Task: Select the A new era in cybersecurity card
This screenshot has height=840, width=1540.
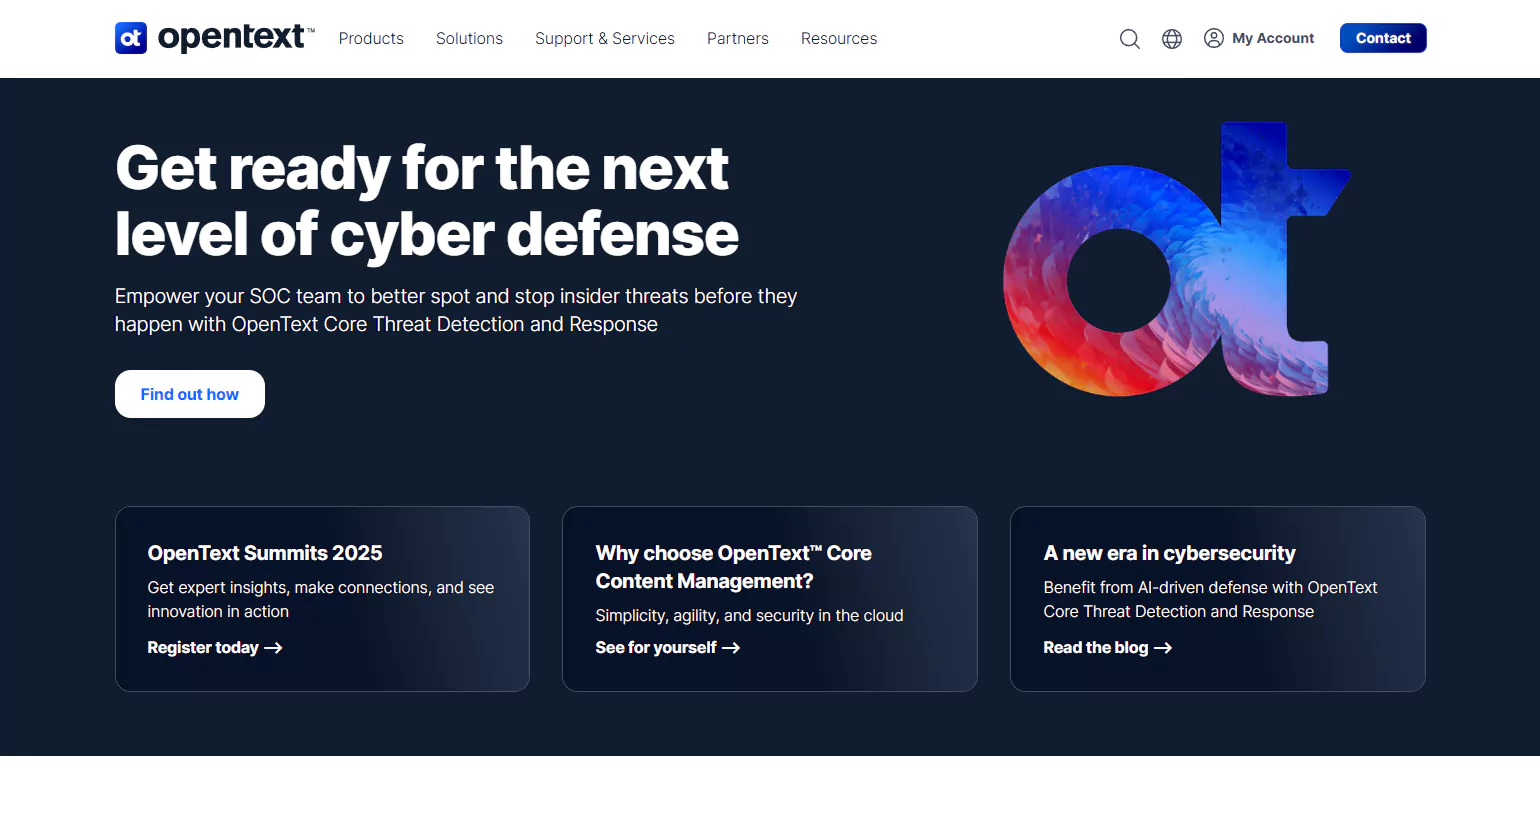Action: click(1217, 598)
